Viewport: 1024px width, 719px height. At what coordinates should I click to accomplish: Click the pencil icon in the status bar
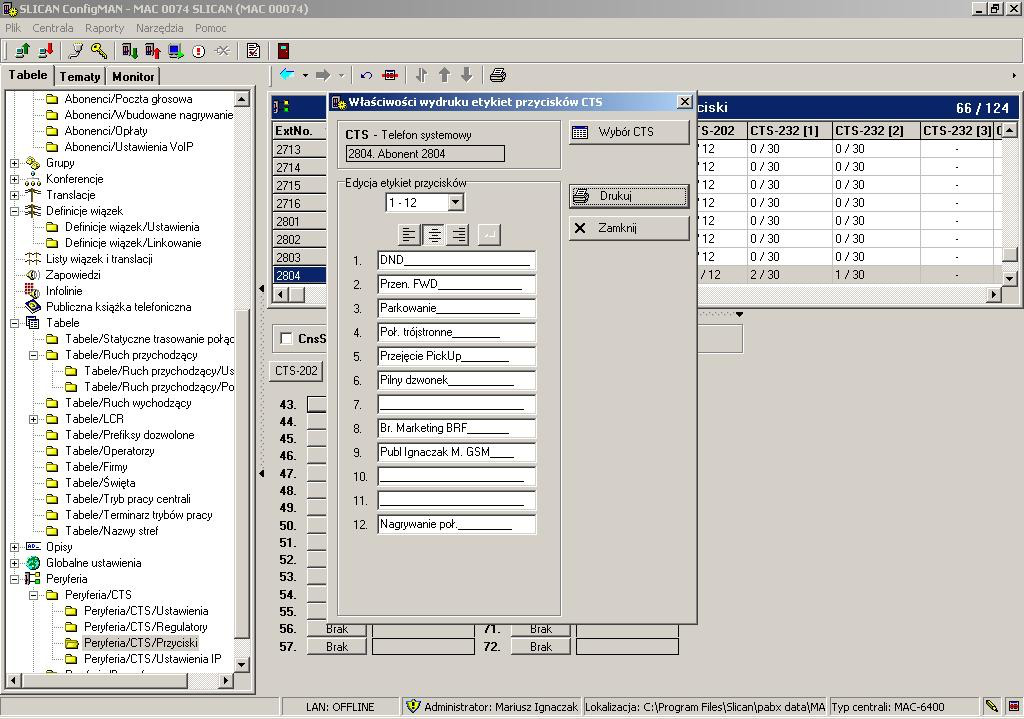tap(991, 706)
